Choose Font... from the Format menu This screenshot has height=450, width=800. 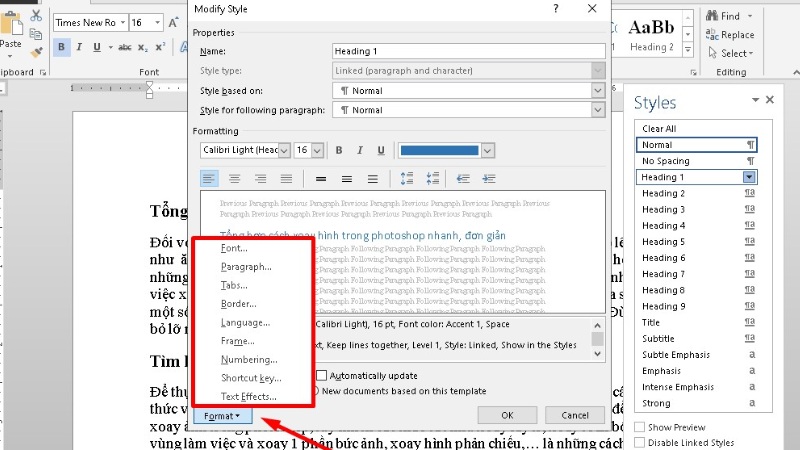(234, 248)
